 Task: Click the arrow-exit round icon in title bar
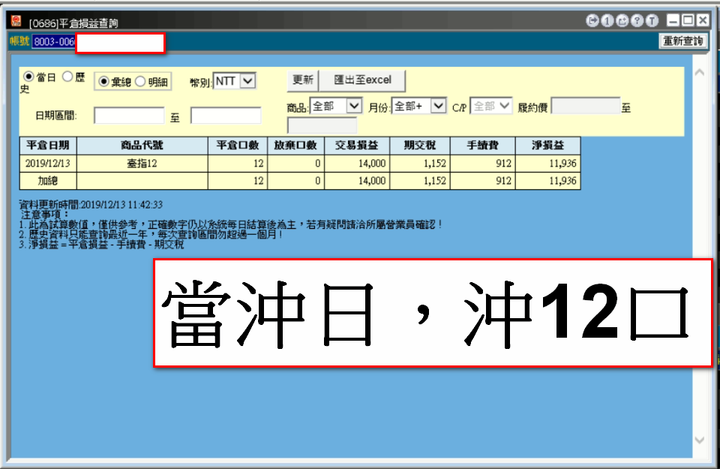(x=592, y=20)
